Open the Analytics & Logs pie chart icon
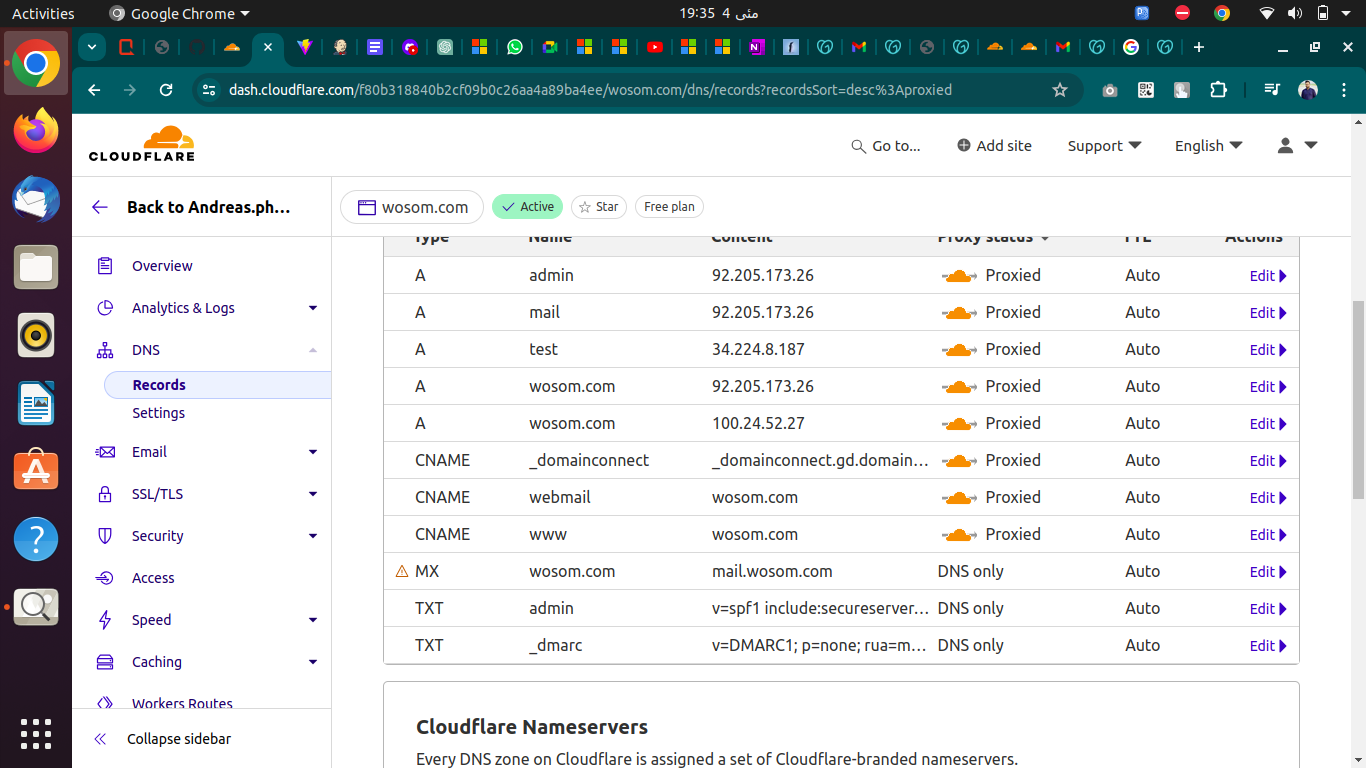 pyautogui.click(x=105, y=308)
